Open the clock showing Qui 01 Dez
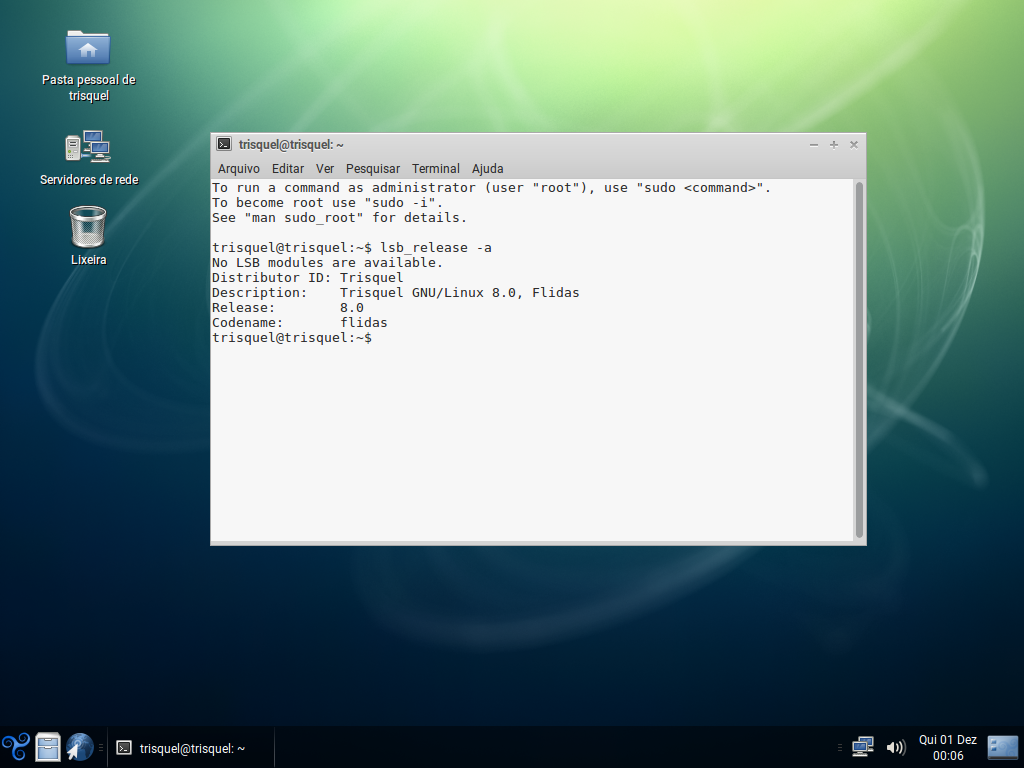 point(948,748)
